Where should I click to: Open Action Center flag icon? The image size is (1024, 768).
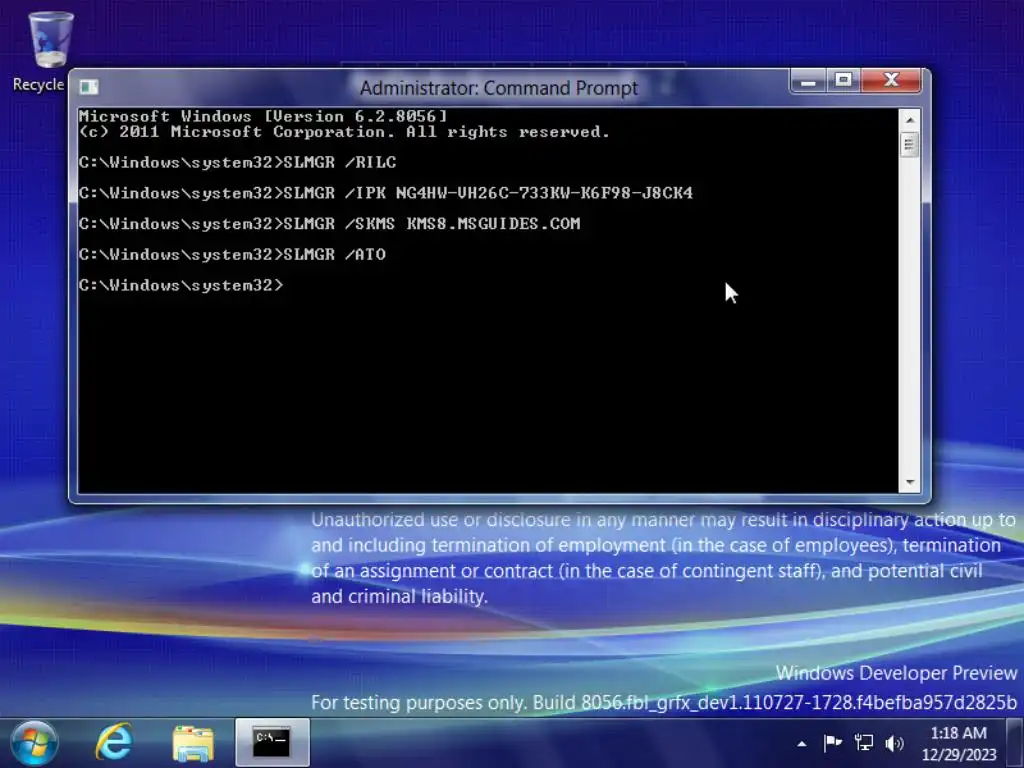tap(832, 743)
